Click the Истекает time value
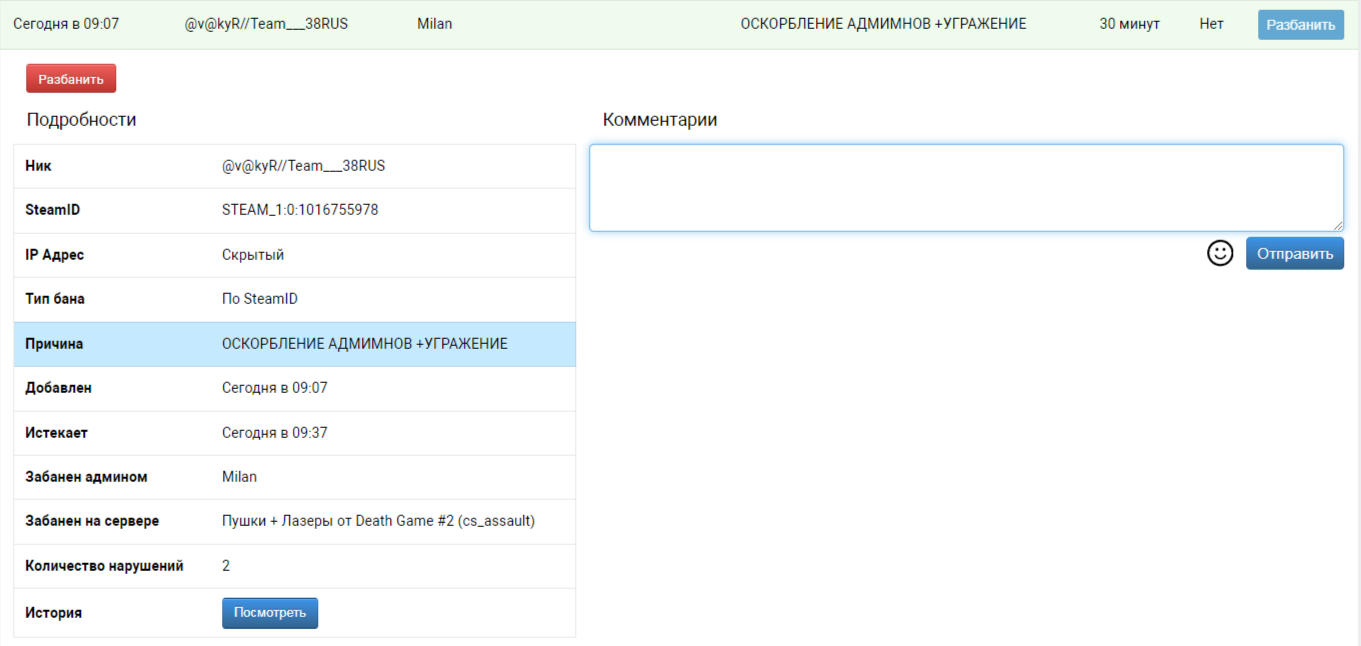 [274, 433]
